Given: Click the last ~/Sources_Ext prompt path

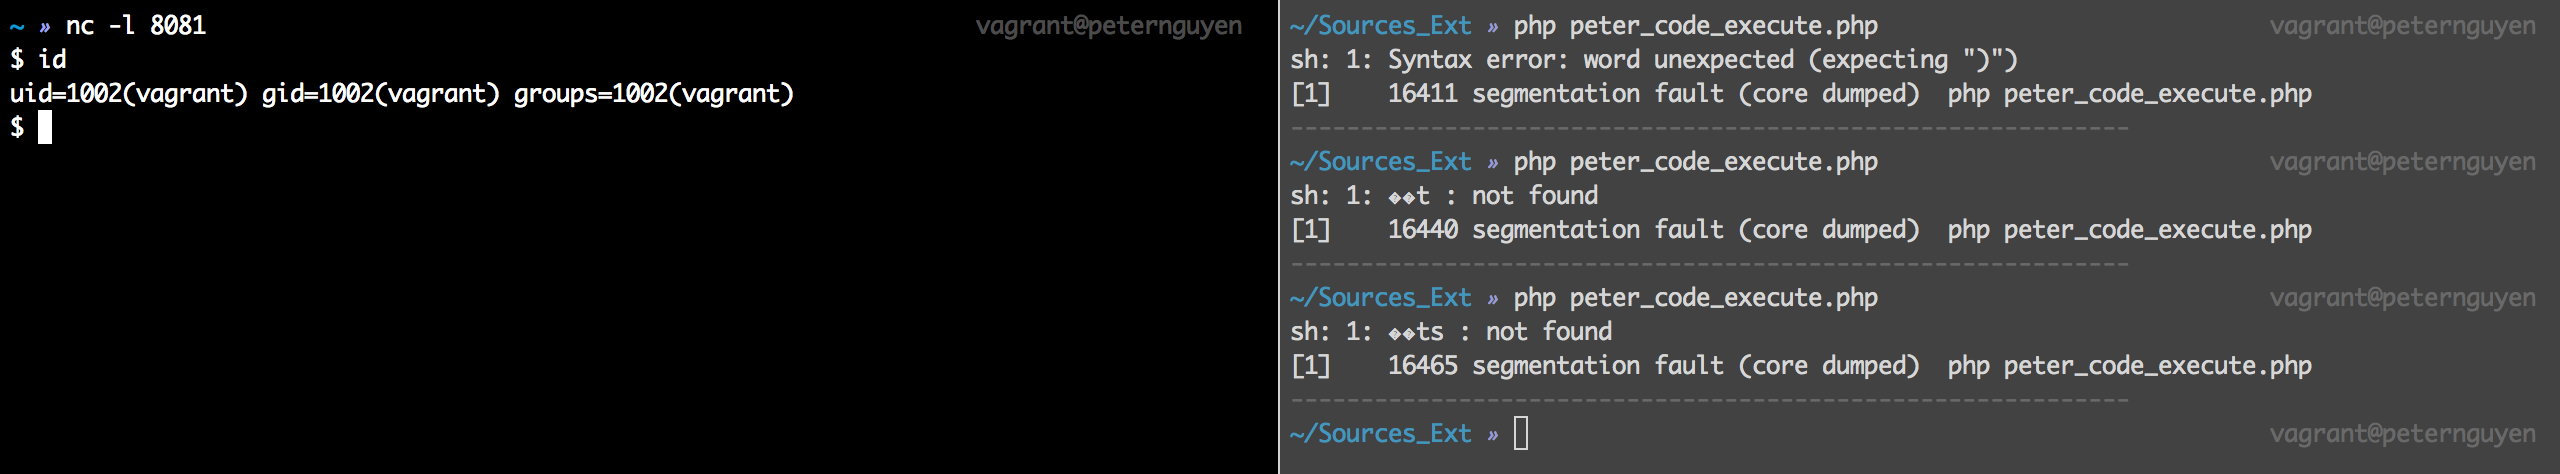Looking at the screenshot, I should pos(1380,434).
